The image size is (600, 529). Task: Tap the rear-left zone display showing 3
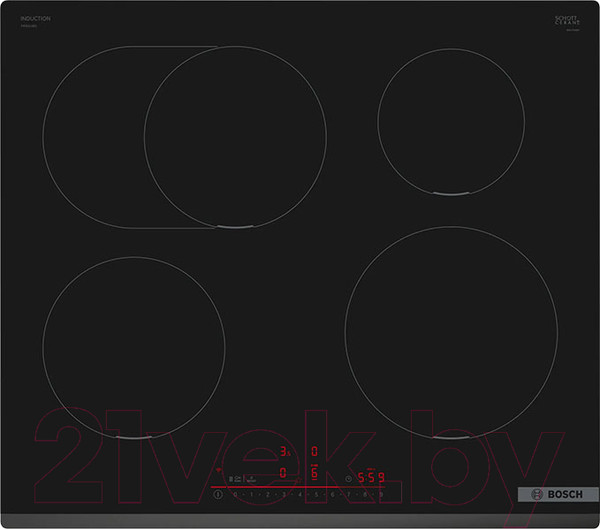click(x=283, y=451)
